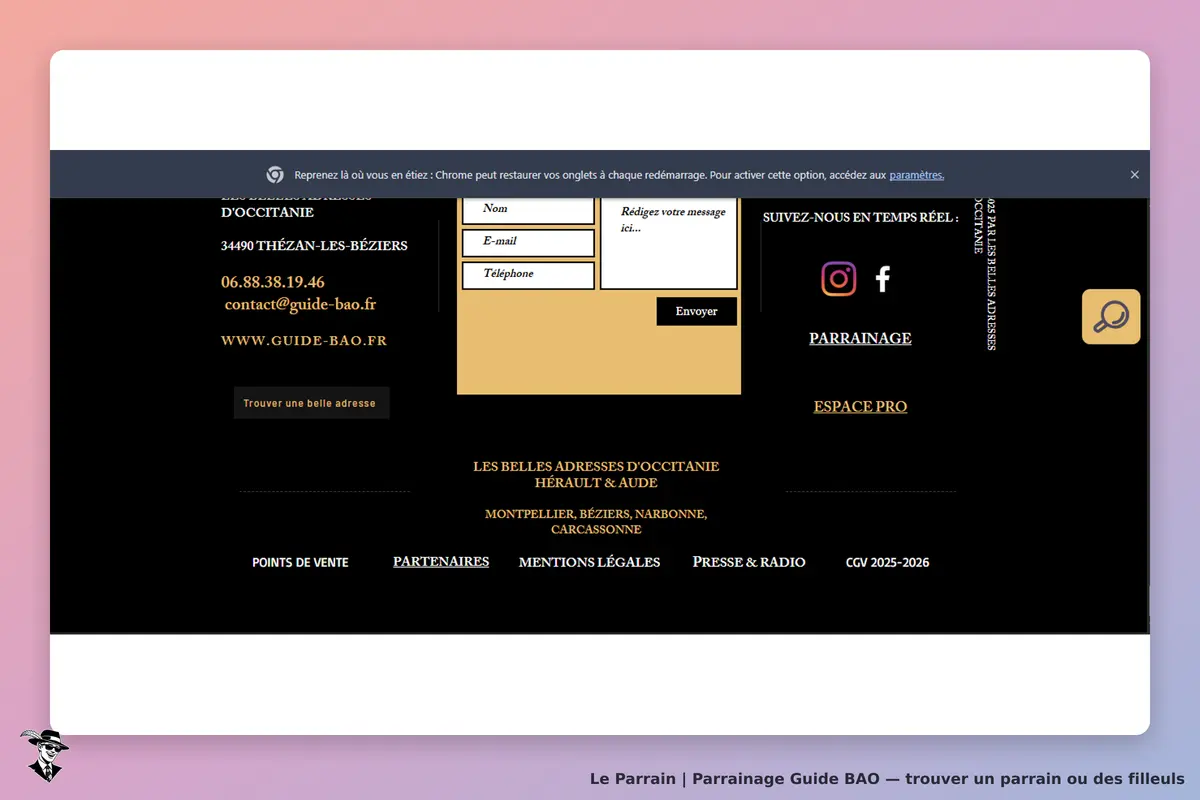Open the ESPACE PRO link
This screenshot has width=1200, height=800.
pos(860,407)
